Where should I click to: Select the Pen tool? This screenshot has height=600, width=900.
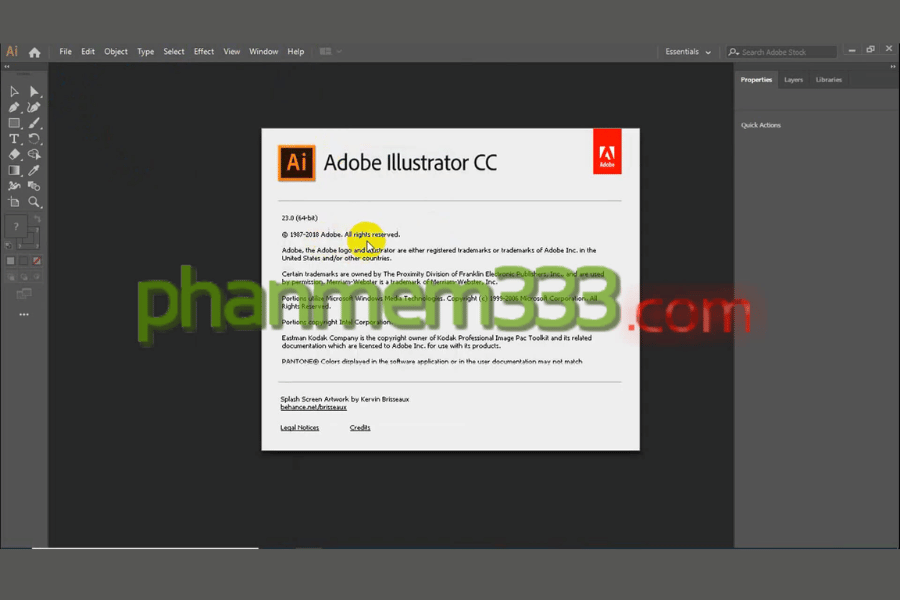(14, 107)
